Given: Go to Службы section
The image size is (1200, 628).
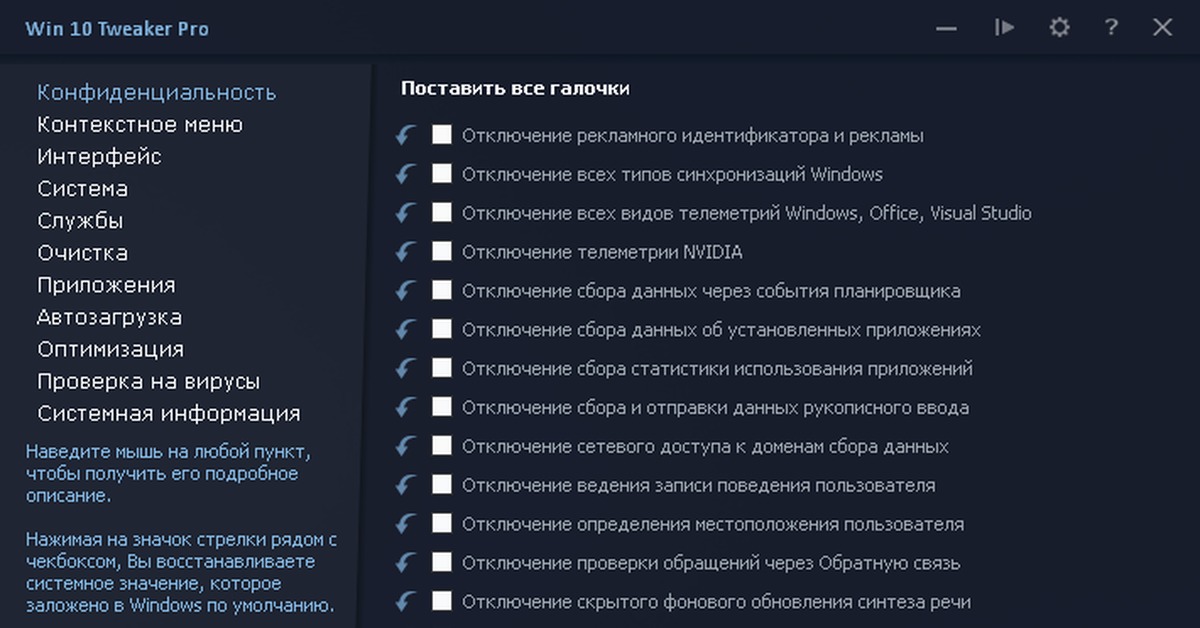Looking at the screenshot, I should click(80, 220).
